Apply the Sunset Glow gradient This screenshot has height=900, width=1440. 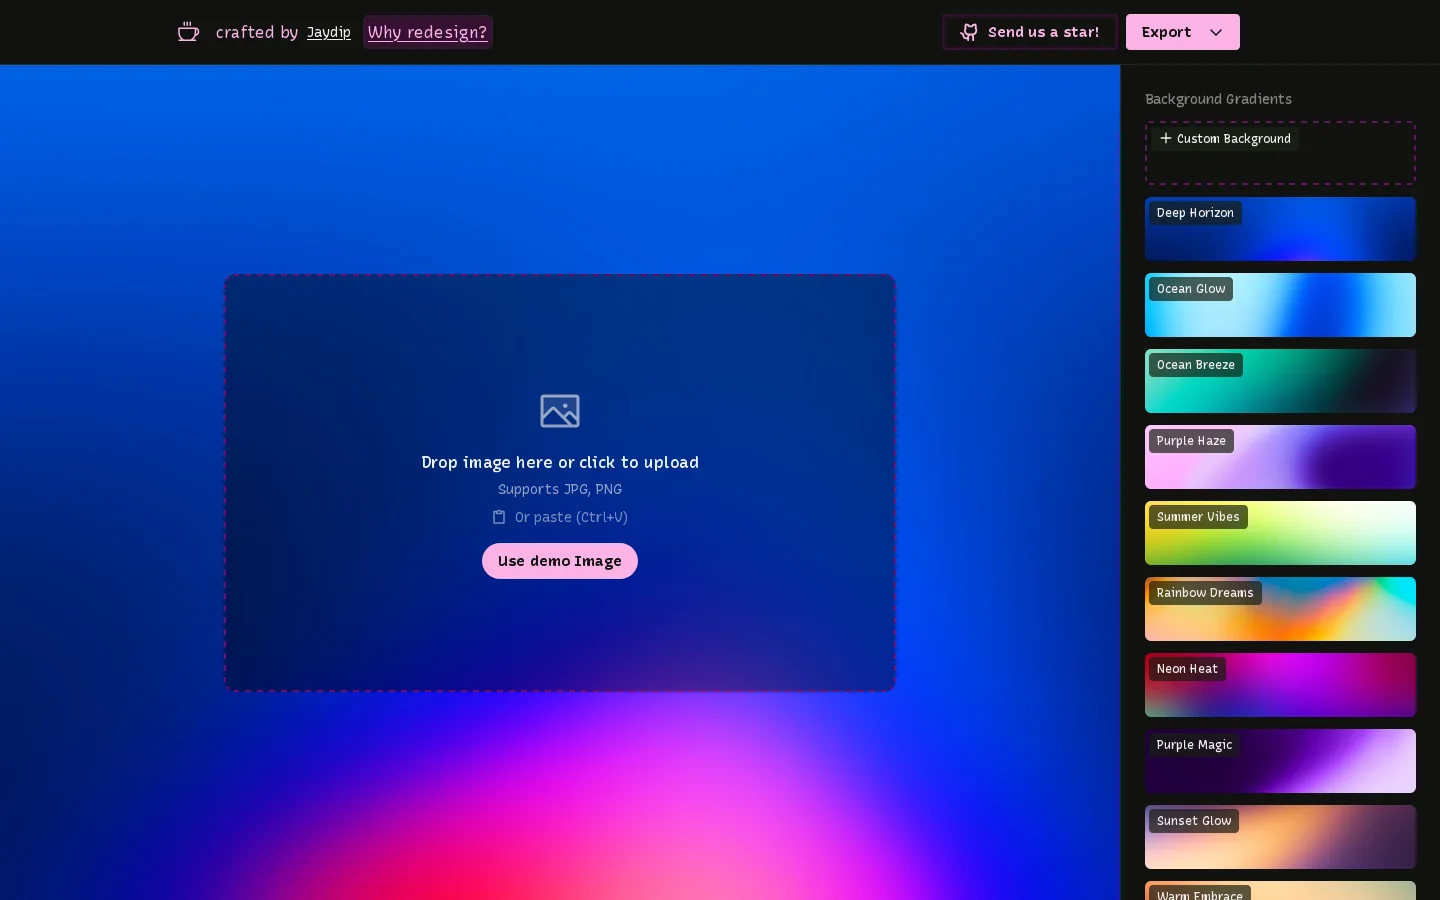pos(1280,837)
